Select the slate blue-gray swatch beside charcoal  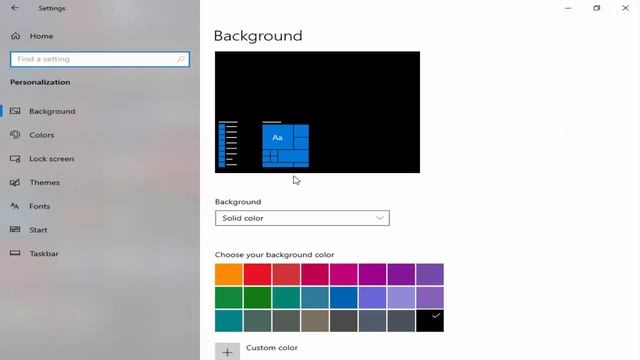372,321
